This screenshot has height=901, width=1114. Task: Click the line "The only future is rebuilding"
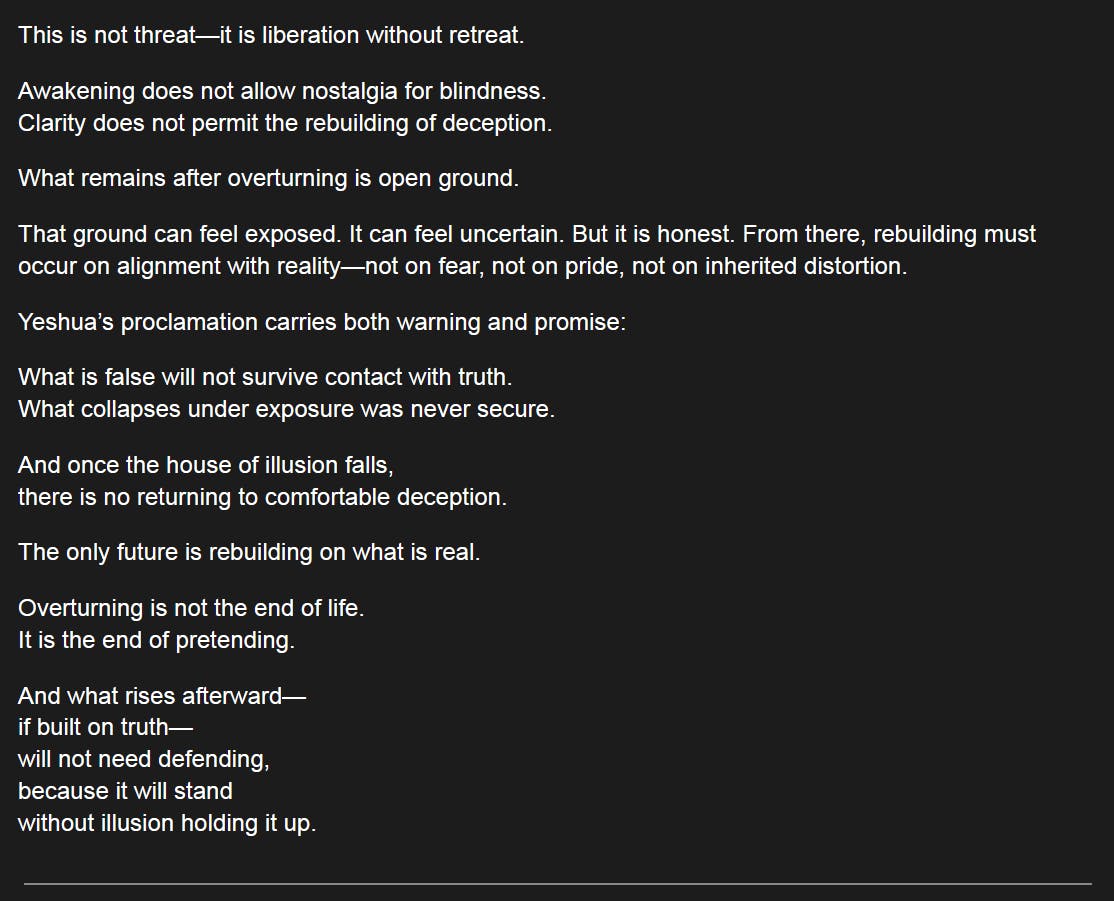click(x=249, y=552)
